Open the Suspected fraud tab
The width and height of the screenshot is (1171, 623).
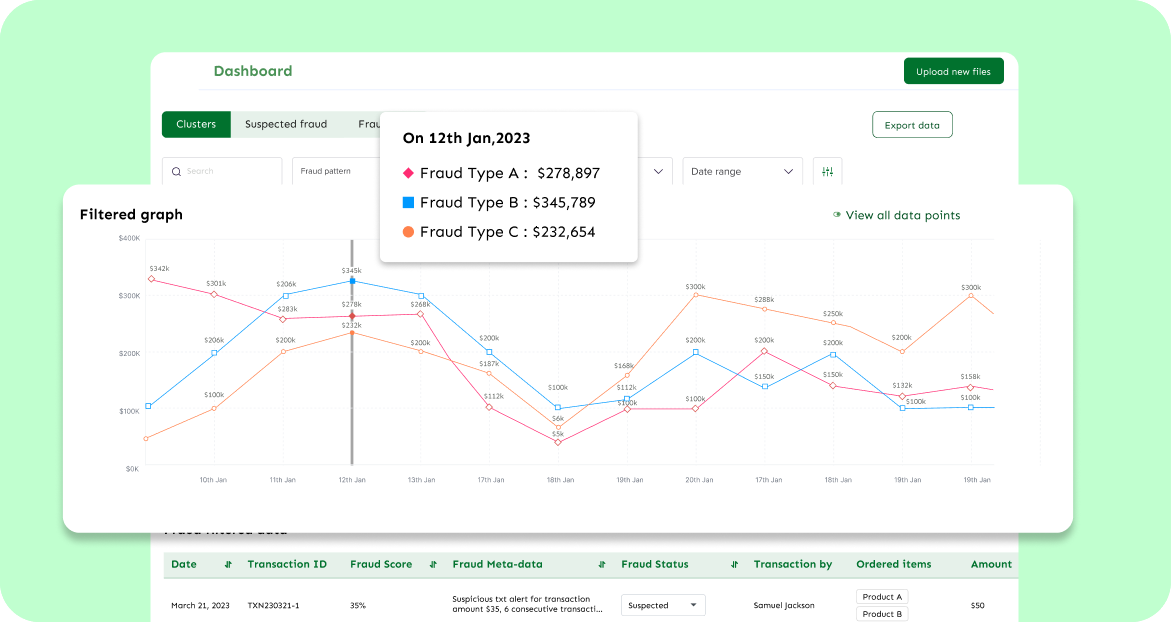pos(286,124)
